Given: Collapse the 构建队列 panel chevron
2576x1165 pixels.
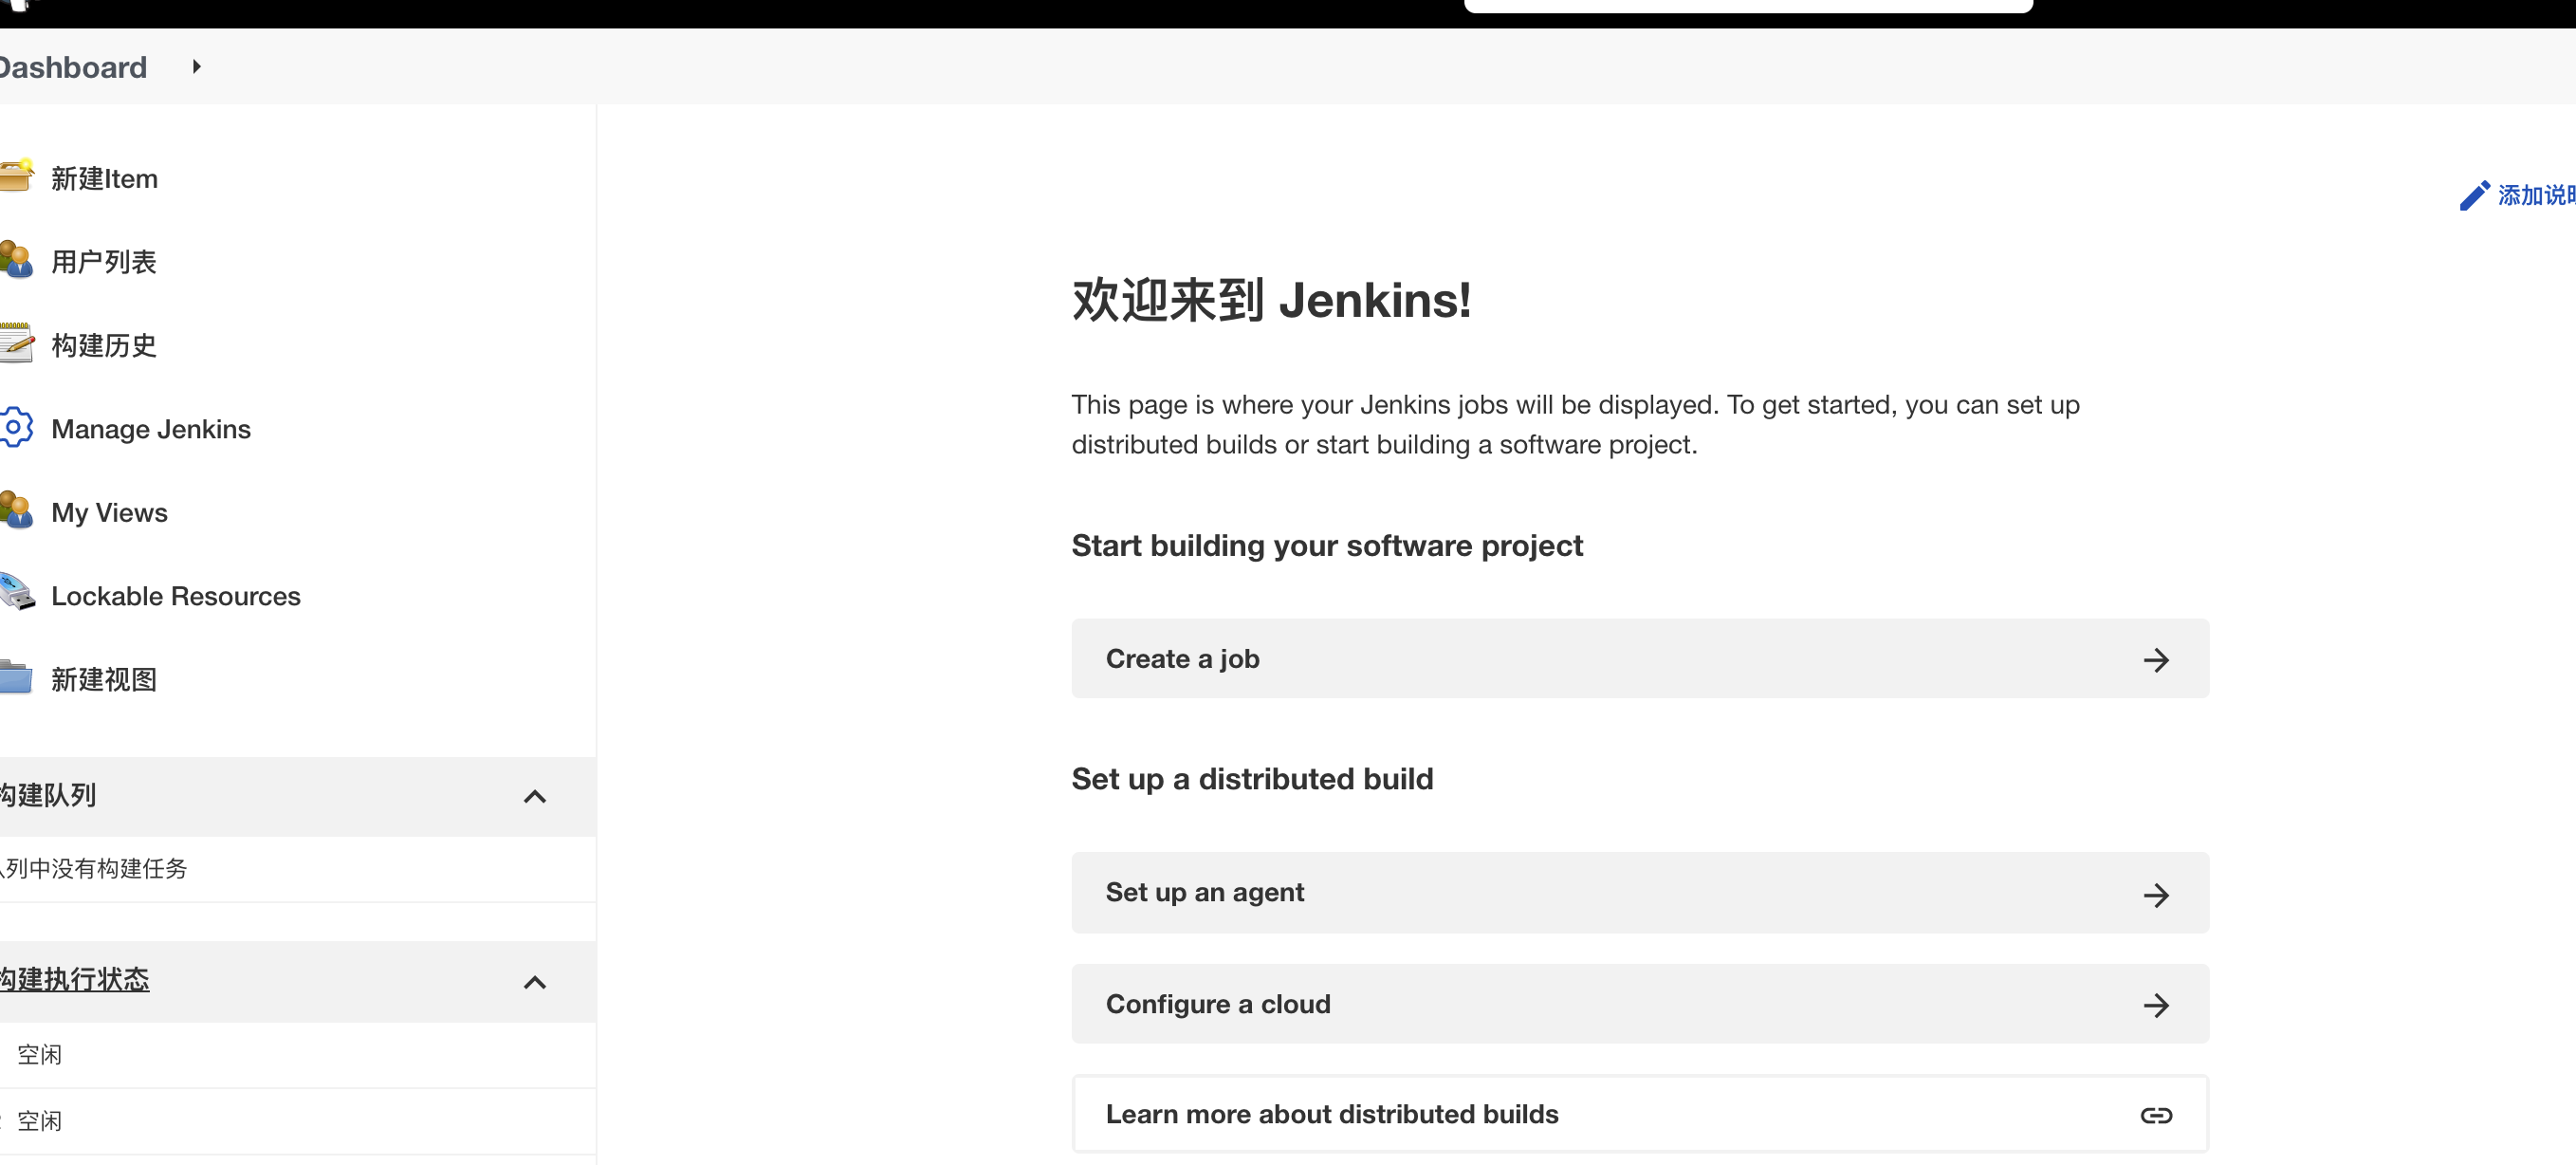Looking at the screenshot, I should point(535,796).
